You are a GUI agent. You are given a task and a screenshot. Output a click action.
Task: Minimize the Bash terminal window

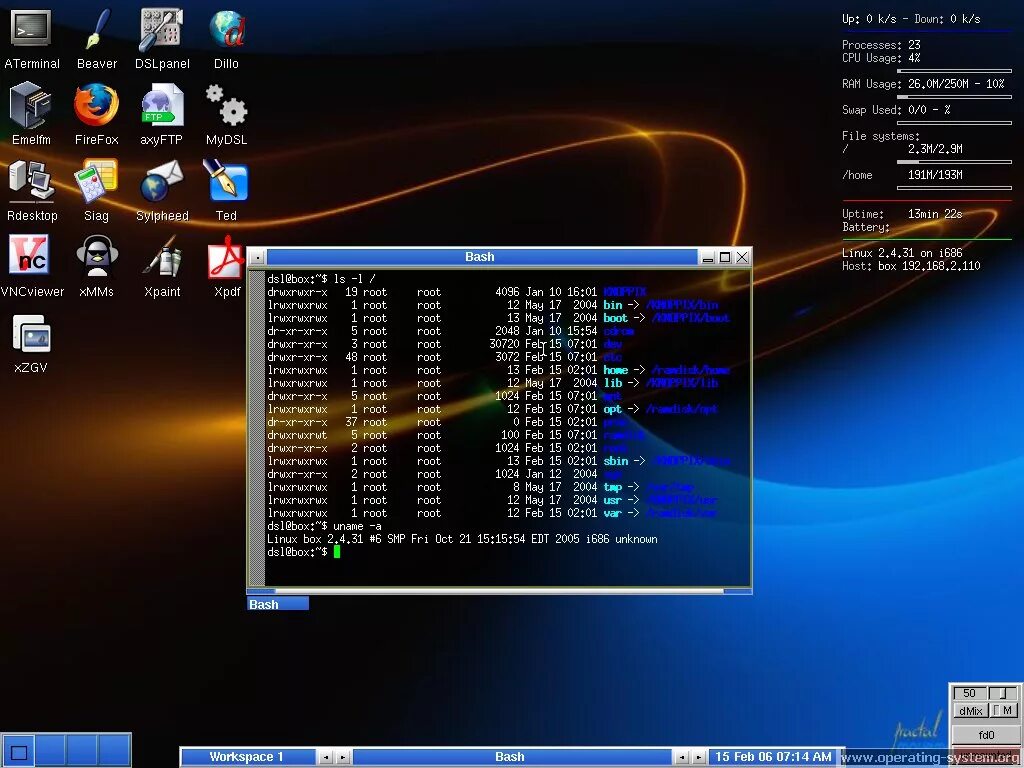(x=708, y=257)
